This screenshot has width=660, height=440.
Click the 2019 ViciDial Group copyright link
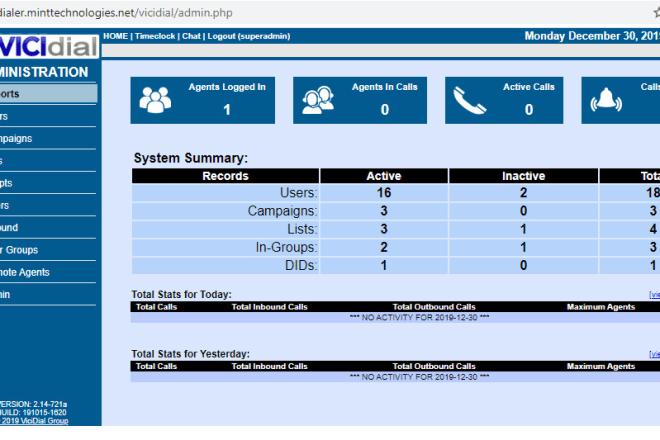click(x=35, y=421)
